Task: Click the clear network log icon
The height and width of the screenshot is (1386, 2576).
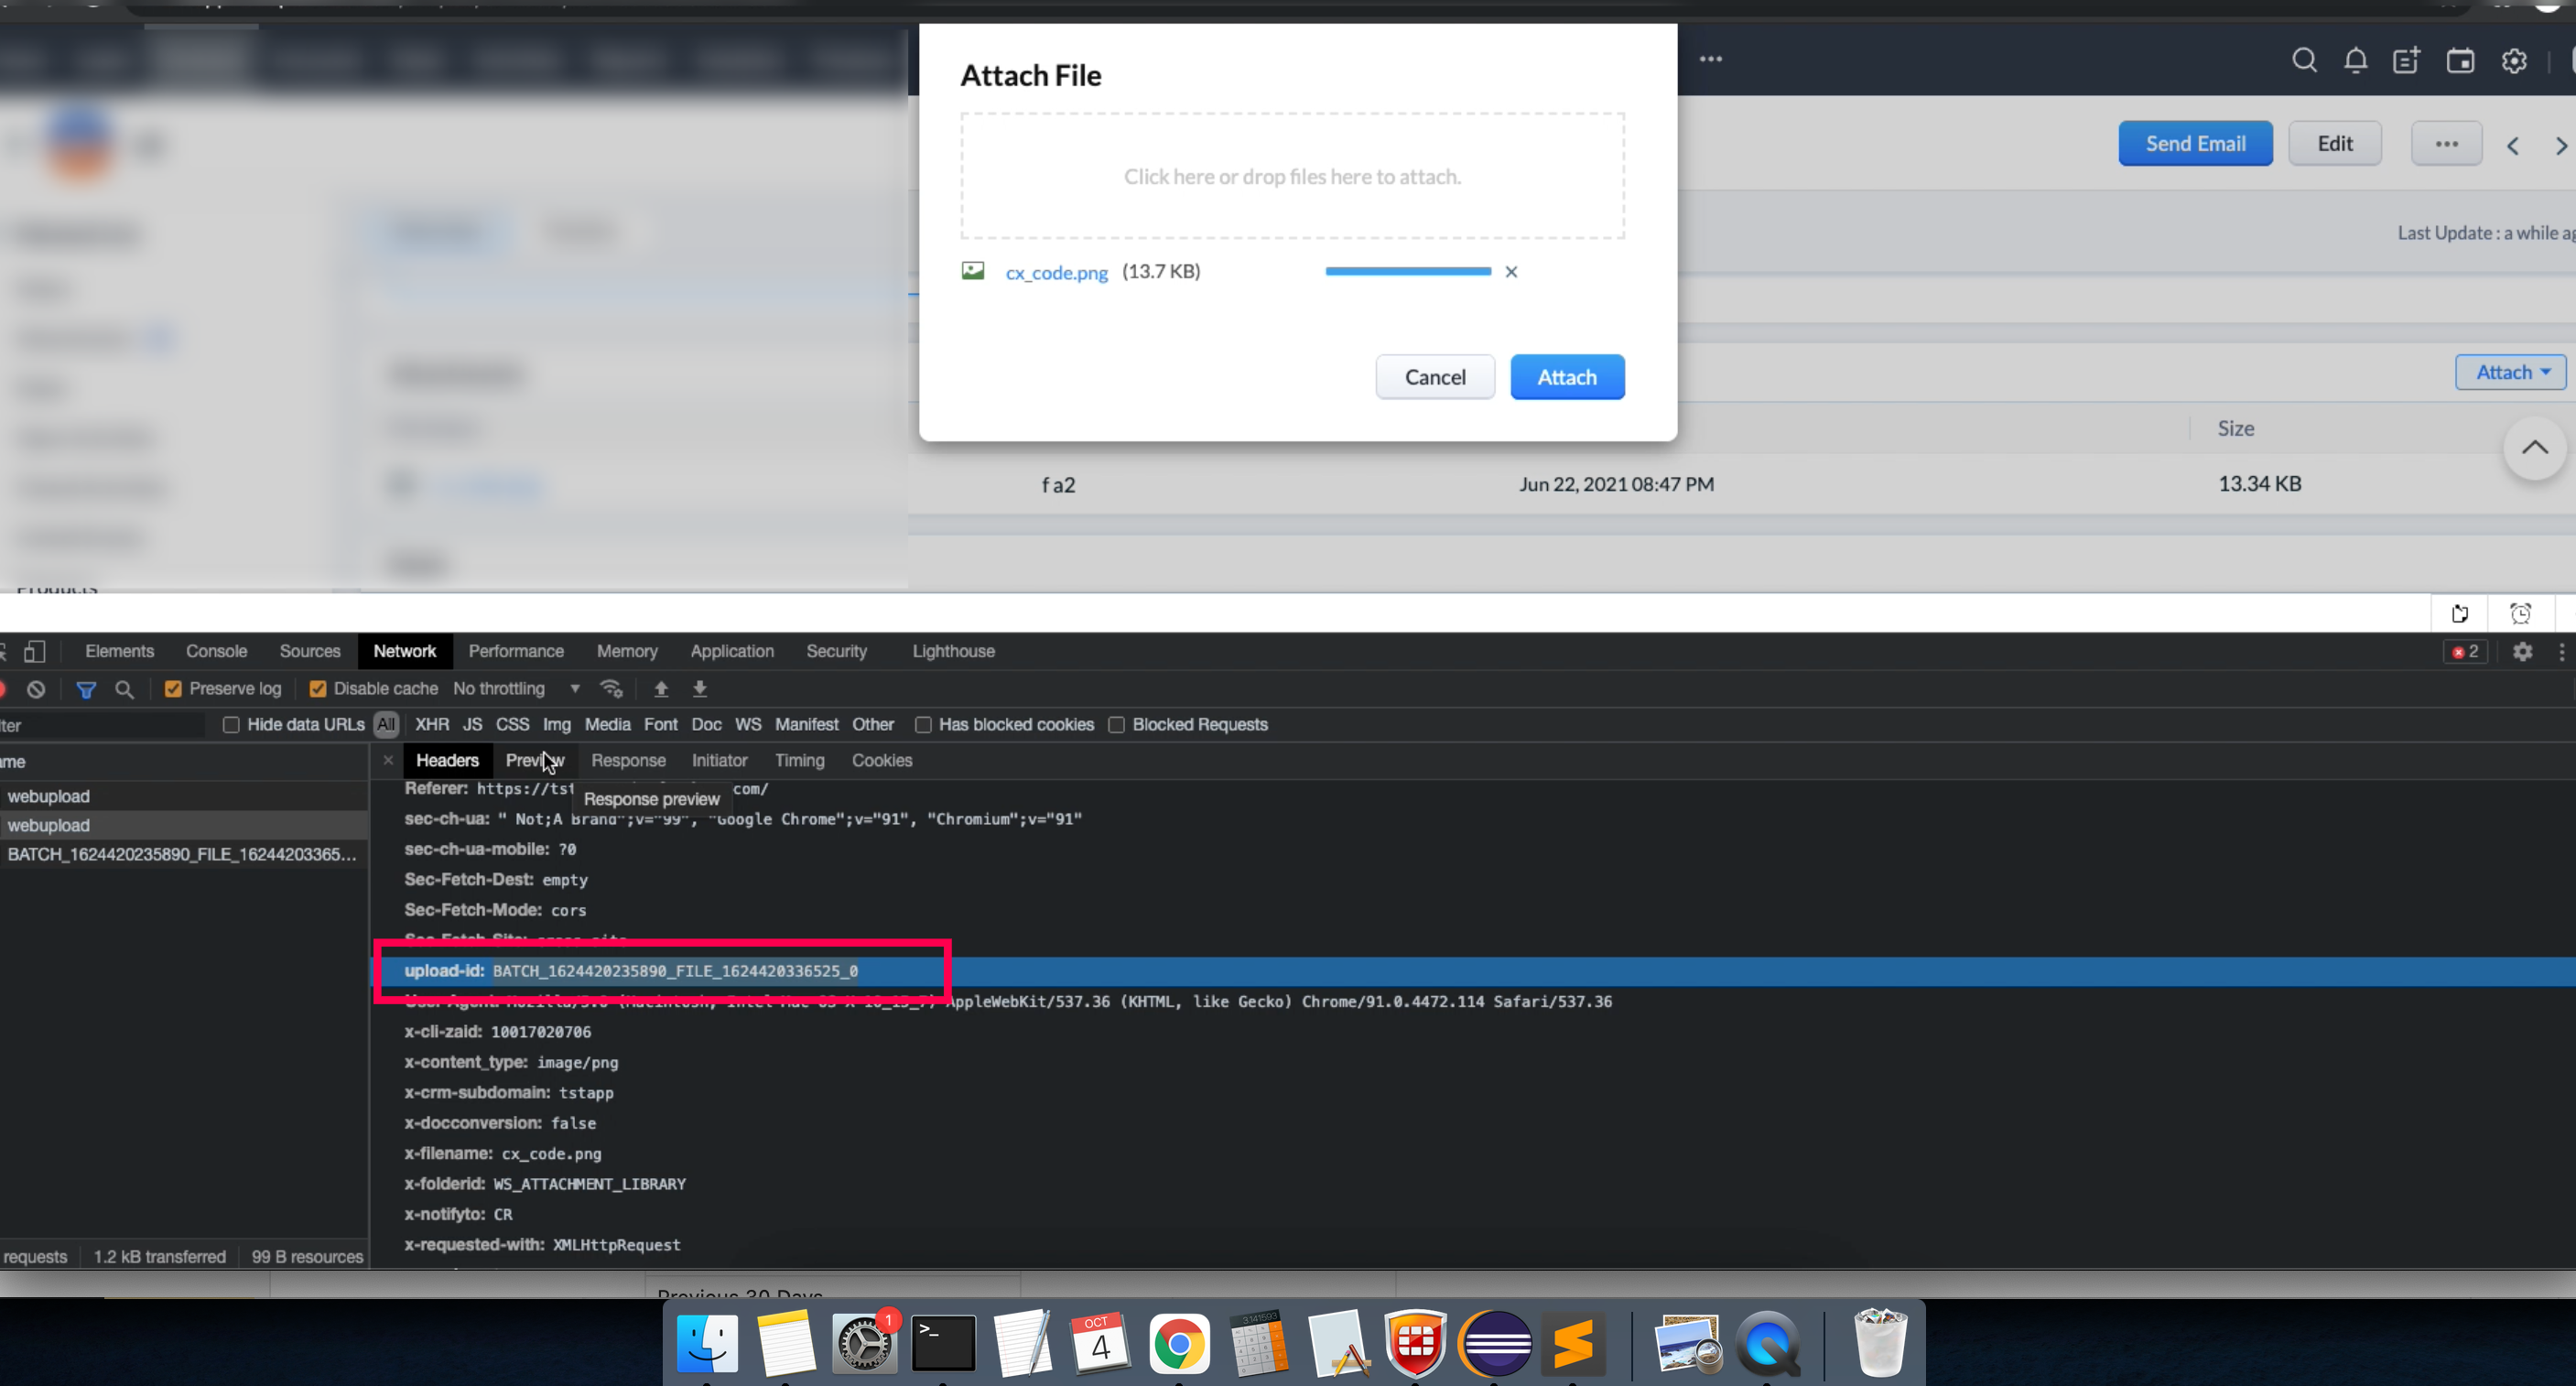Action: 36,689
